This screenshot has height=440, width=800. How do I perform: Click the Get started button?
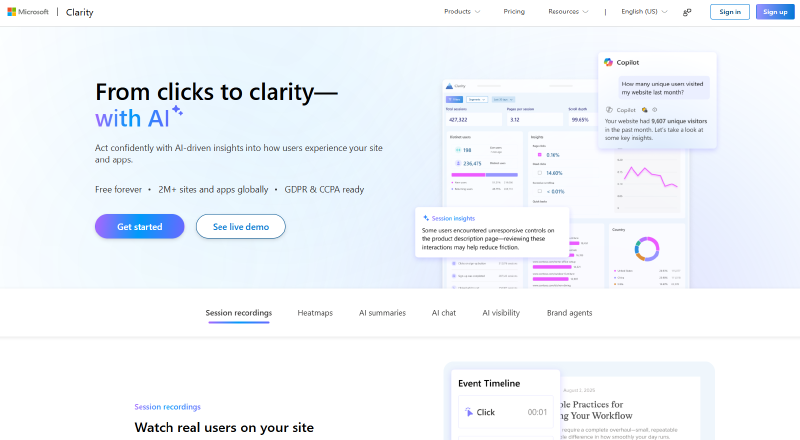tap(139, 227)
